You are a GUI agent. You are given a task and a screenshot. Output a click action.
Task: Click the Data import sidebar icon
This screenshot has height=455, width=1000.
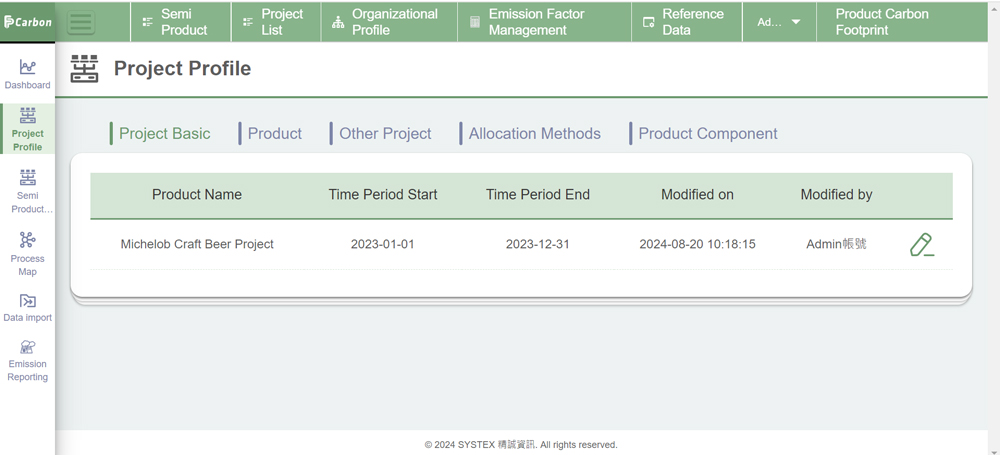[27, 308]
